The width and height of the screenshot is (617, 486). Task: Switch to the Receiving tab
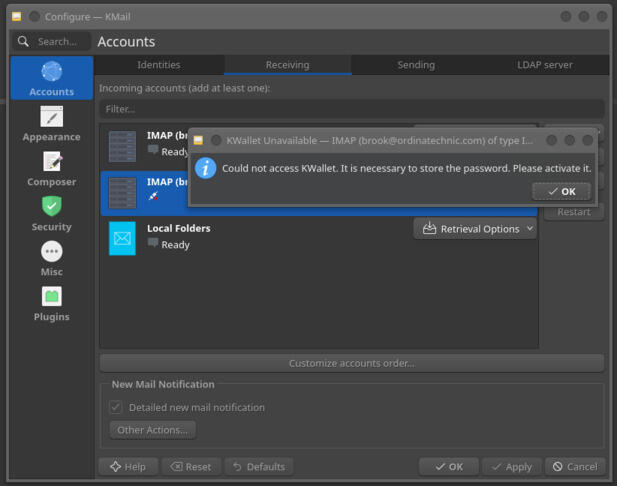(288, 65)
